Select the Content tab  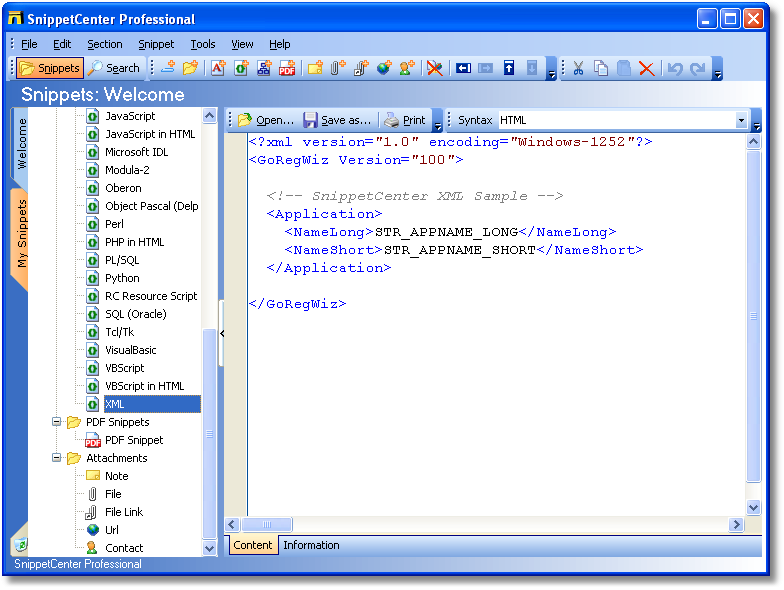click(252, 545)
